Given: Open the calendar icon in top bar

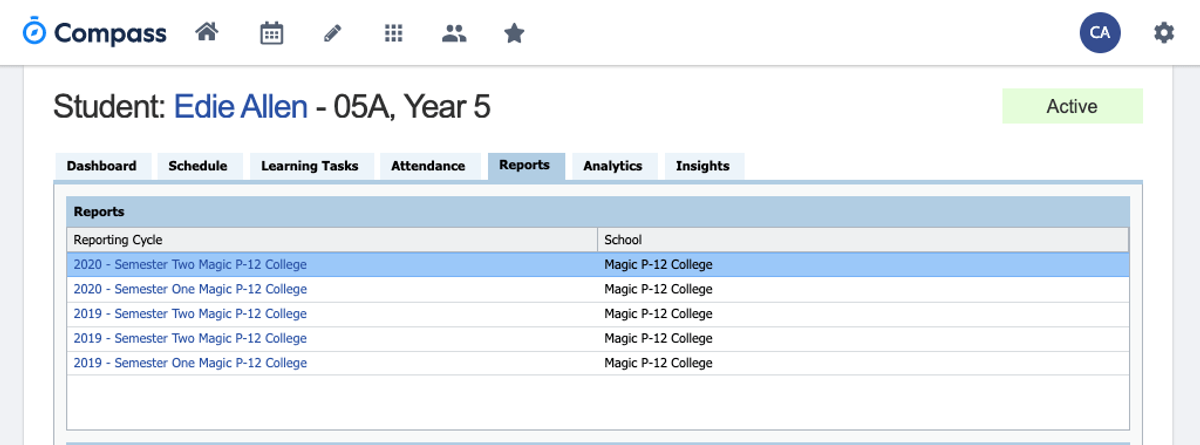Looking at the screenshot, I should coord(271,33).
